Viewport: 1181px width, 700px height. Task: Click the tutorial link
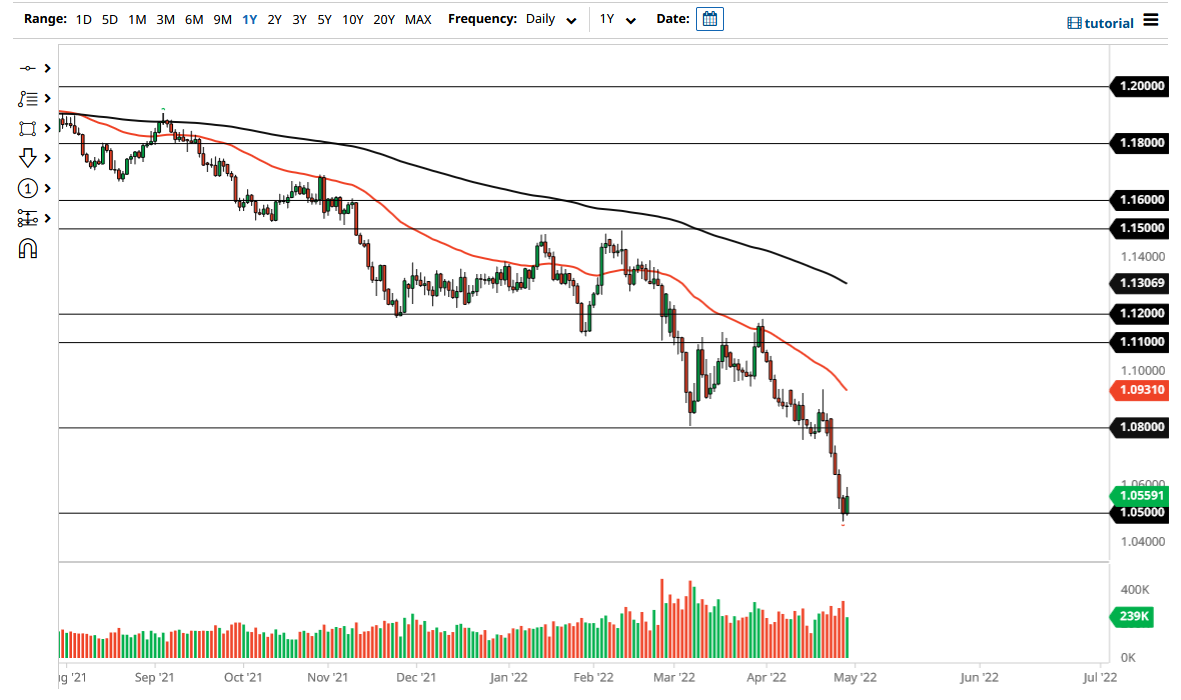[1100, 22]
